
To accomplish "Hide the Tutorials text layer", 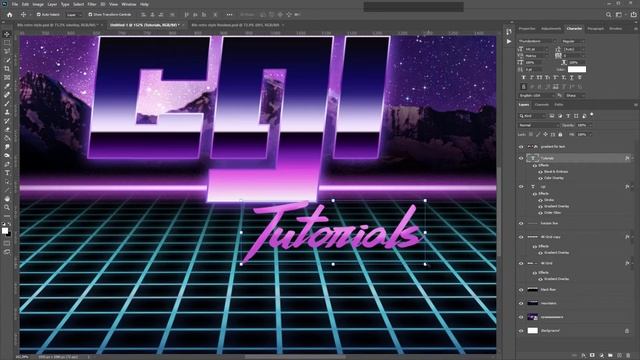I will tap(521, 158).
